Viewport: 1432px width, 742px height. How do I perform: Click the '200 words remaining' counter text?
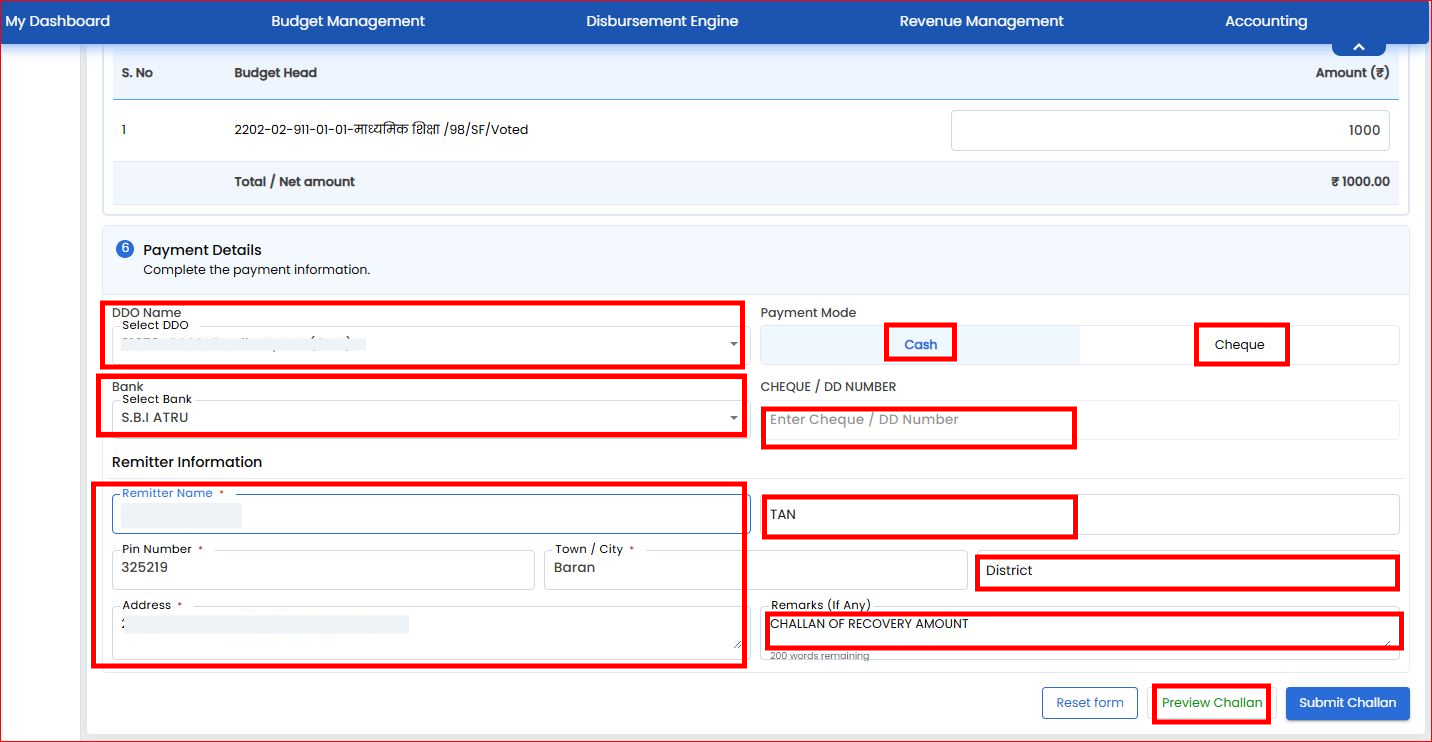click(819, 656)
